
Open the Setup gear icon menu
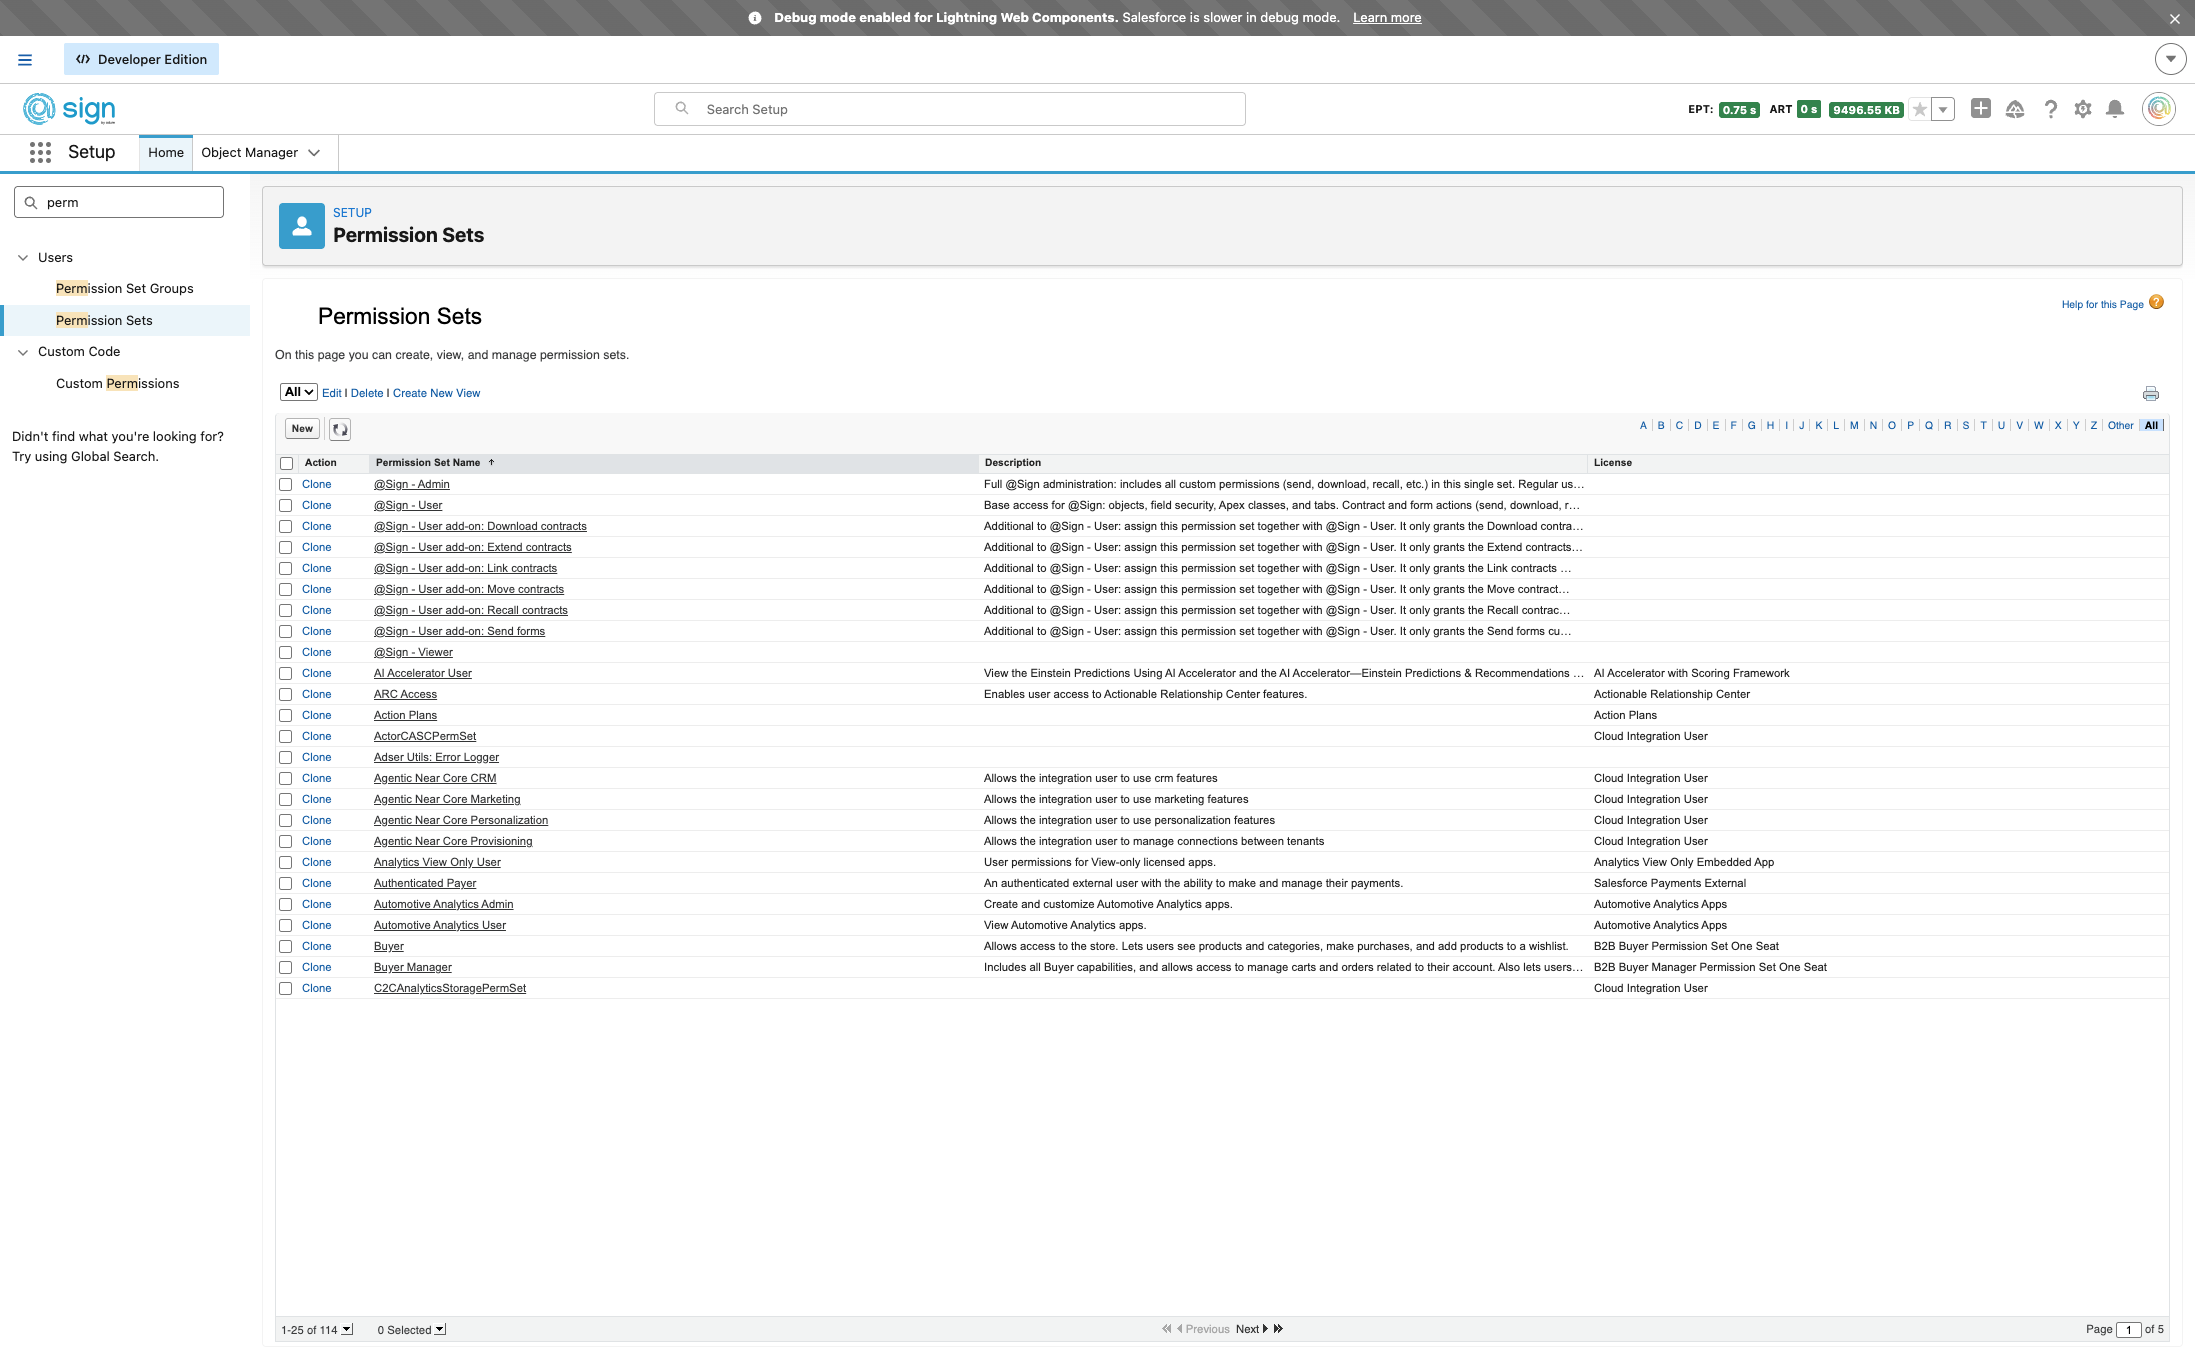point(2082,109)
